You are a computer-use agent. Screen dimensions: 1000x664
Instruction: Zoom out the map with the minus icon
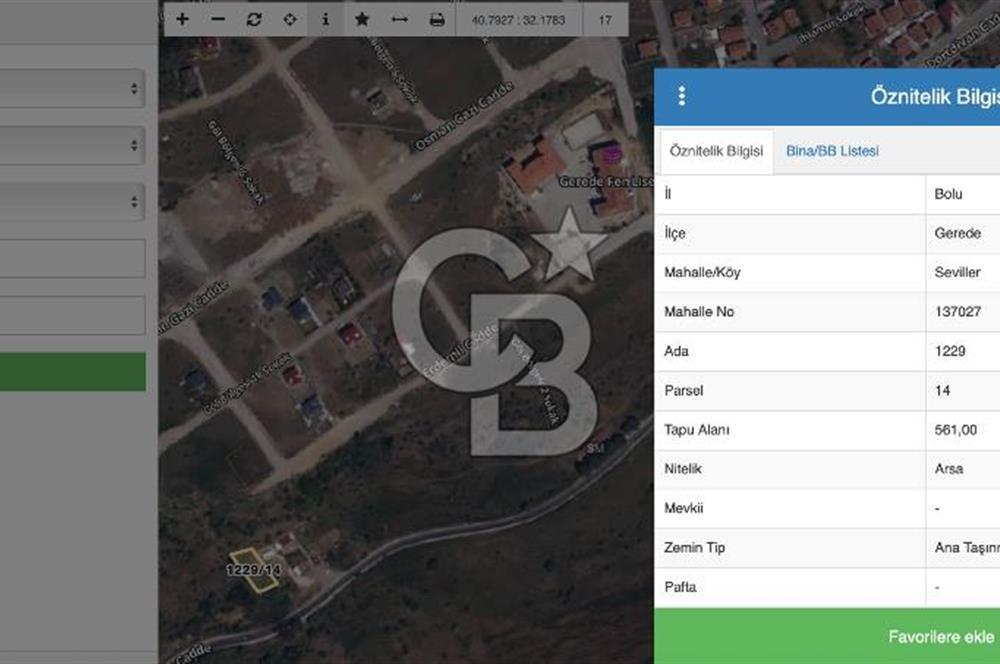[218, 19]
